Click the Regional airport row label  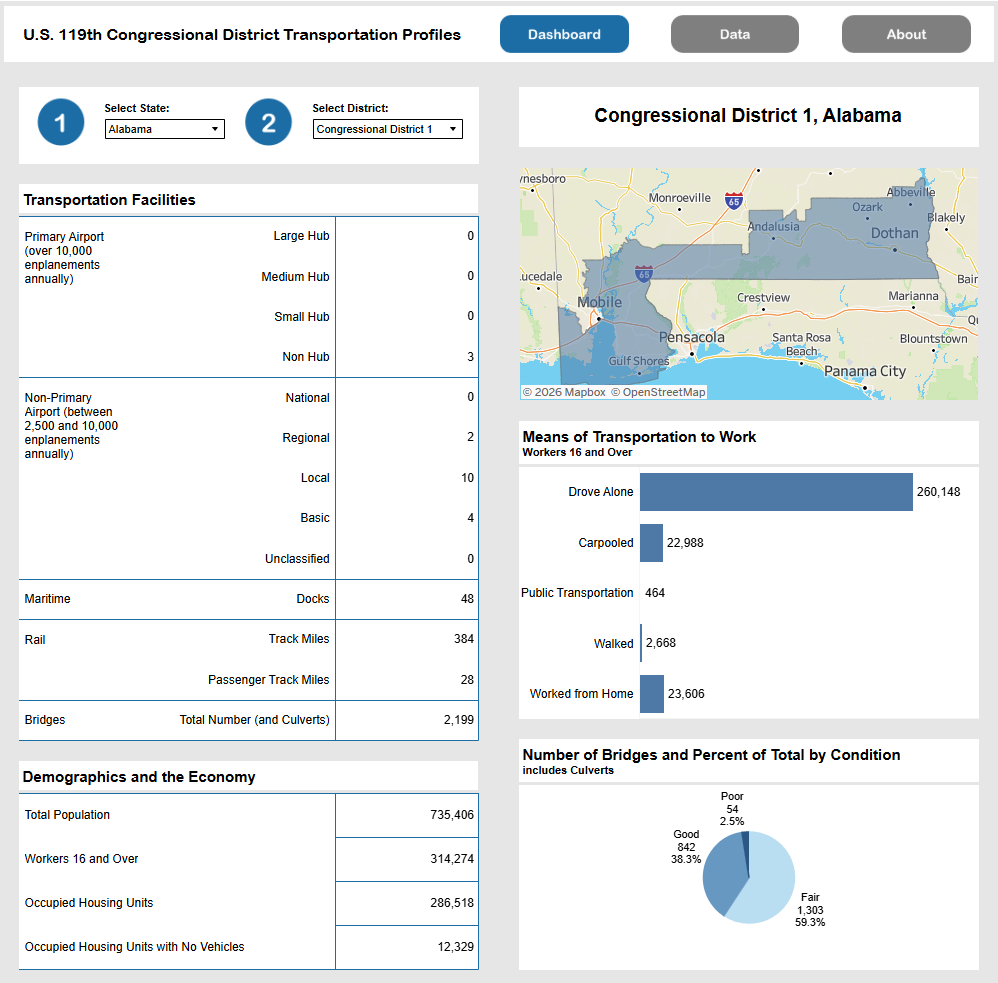(x=306, y=437)
